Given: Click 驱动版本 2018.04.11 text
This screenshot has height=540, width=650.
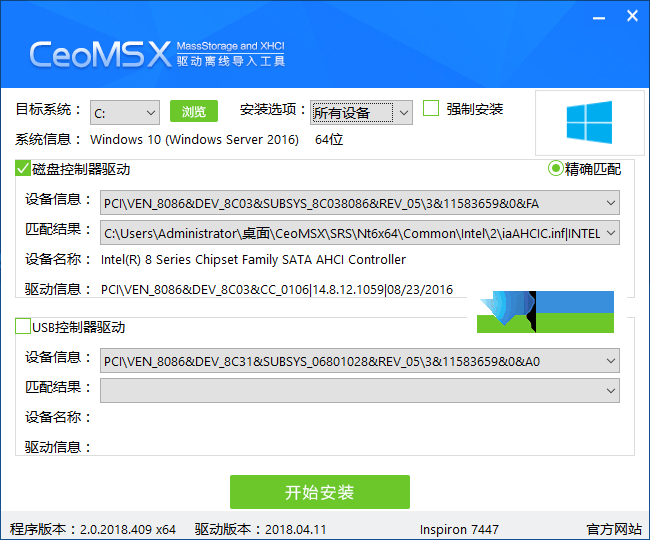Looking at the screenshot, I should tap(260, 529).
